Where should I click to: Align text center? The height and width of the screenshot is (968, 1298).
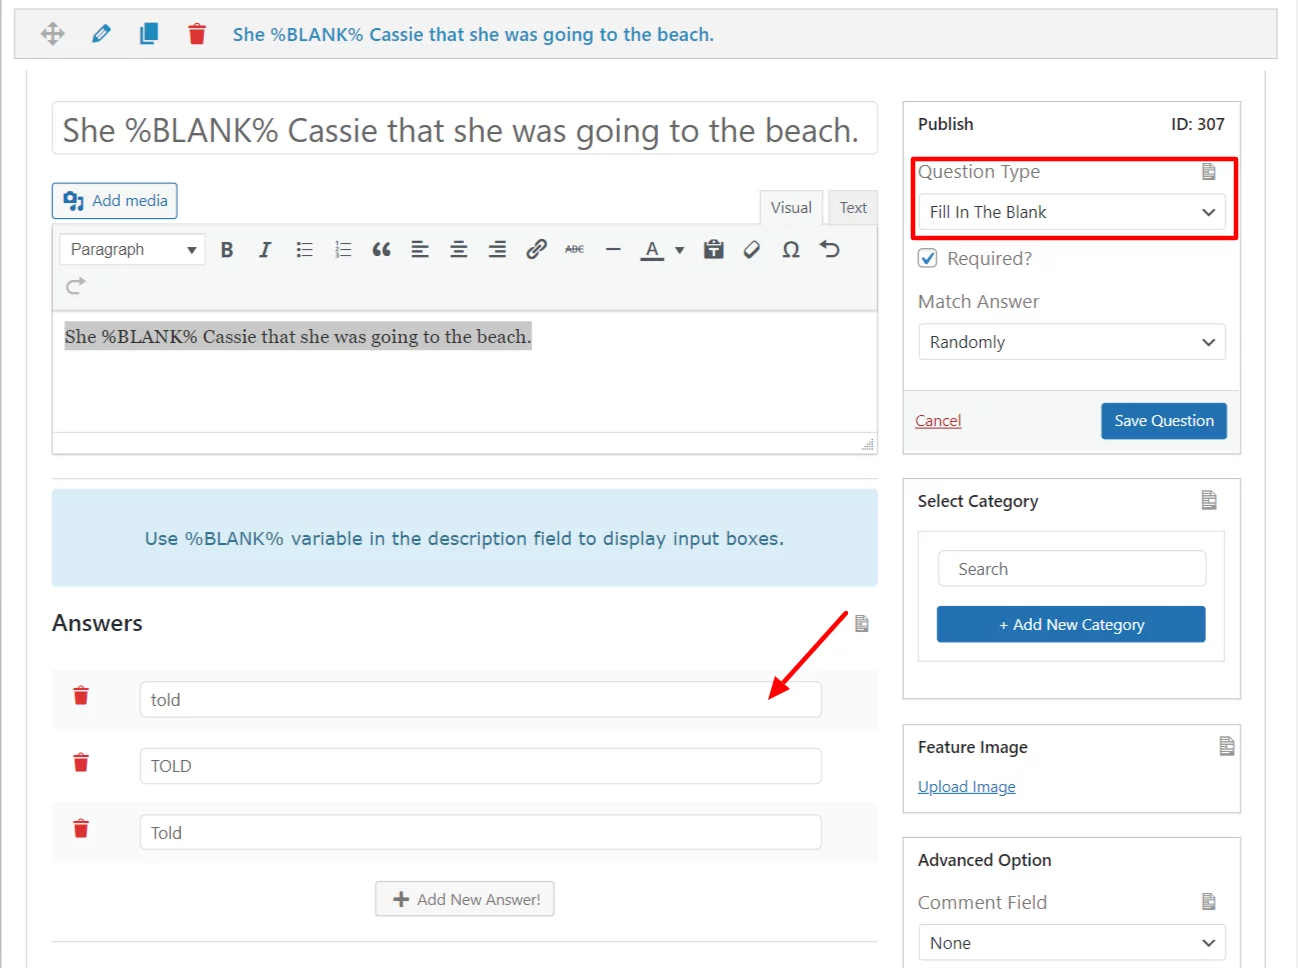click(459, 250)
